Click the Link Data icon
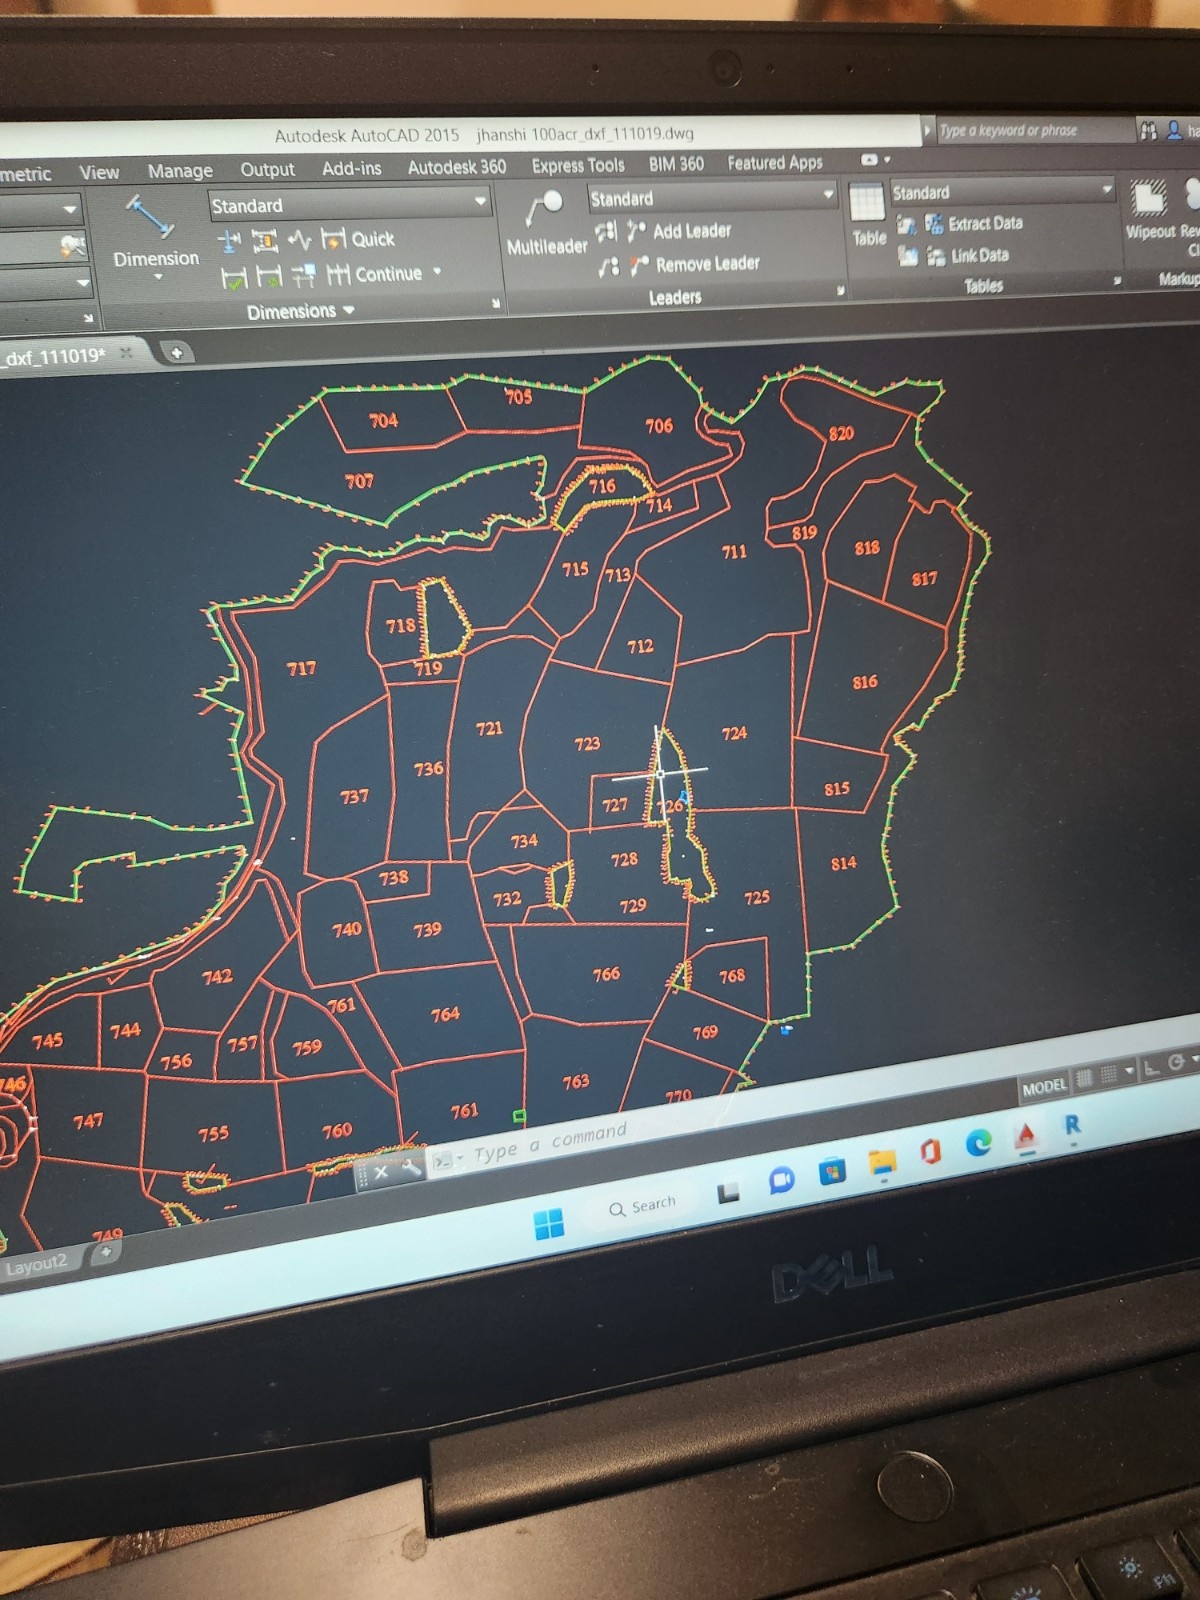This screenshot has height=1600, width=1200. [x=936, y=256]
